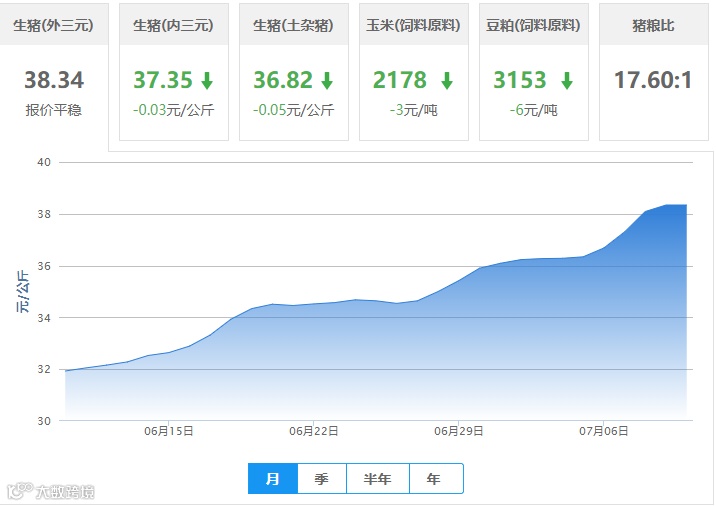Screen dimensions: 716x506
Task: Click the down arrow next to 2178
Action: click(447, 80)
